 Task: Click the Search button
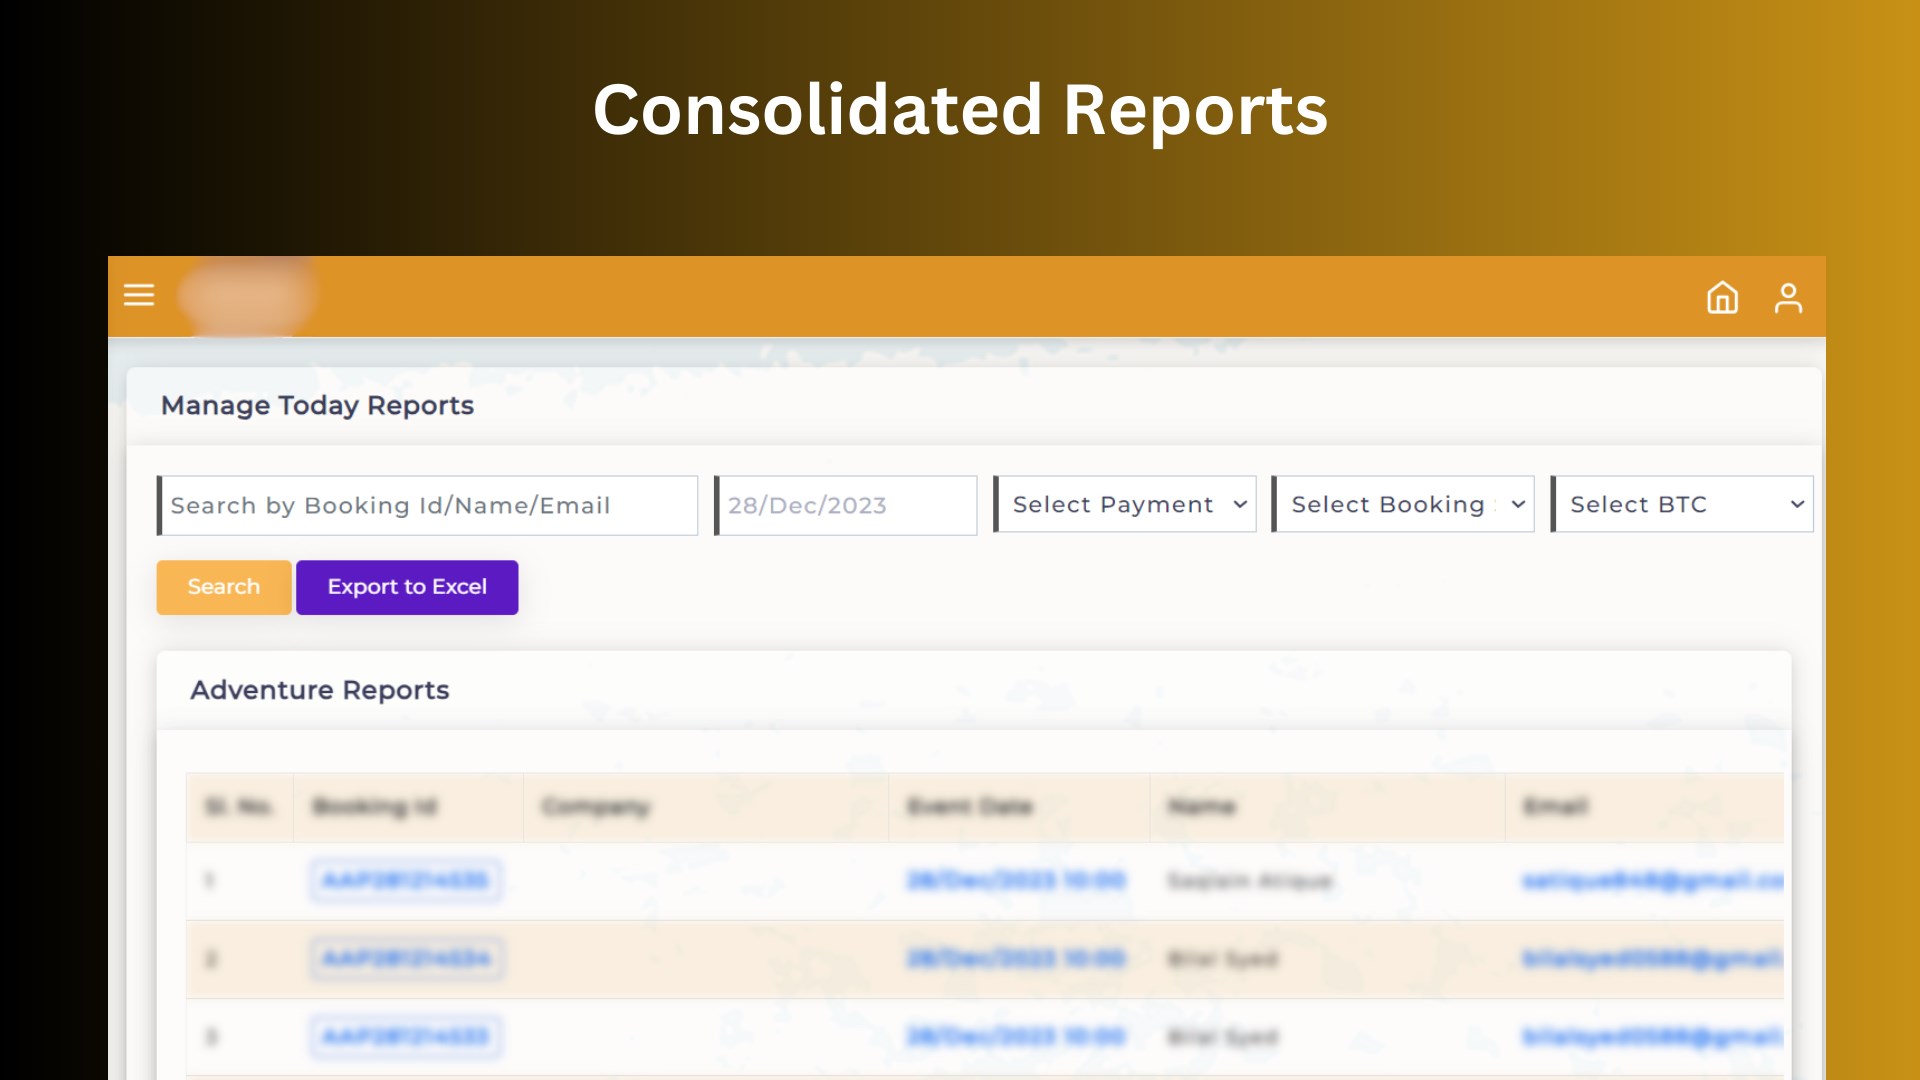point(223,587)
